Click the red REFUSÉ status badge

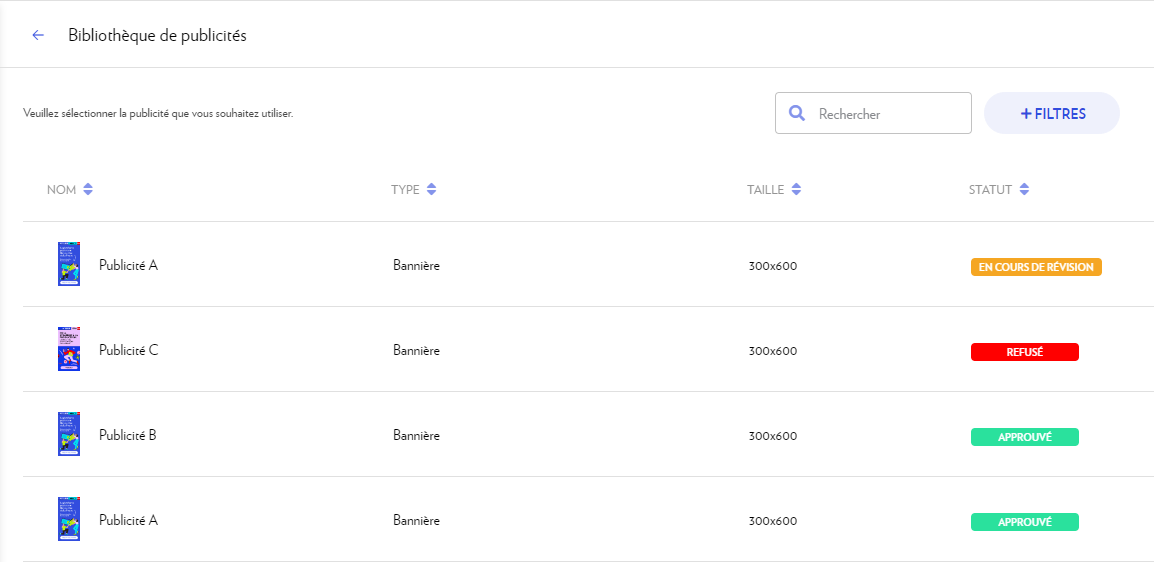[1024, 351]
